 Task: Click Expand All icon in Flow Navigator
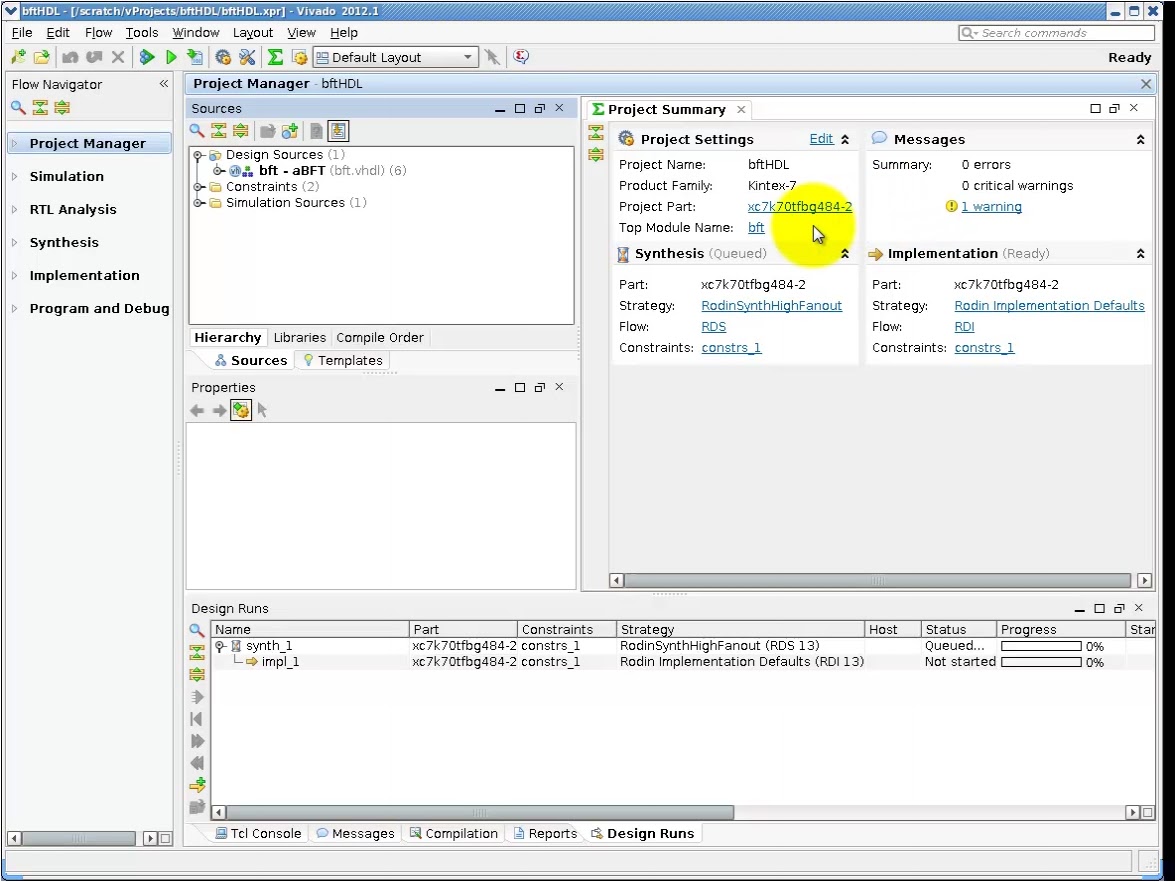62,108
